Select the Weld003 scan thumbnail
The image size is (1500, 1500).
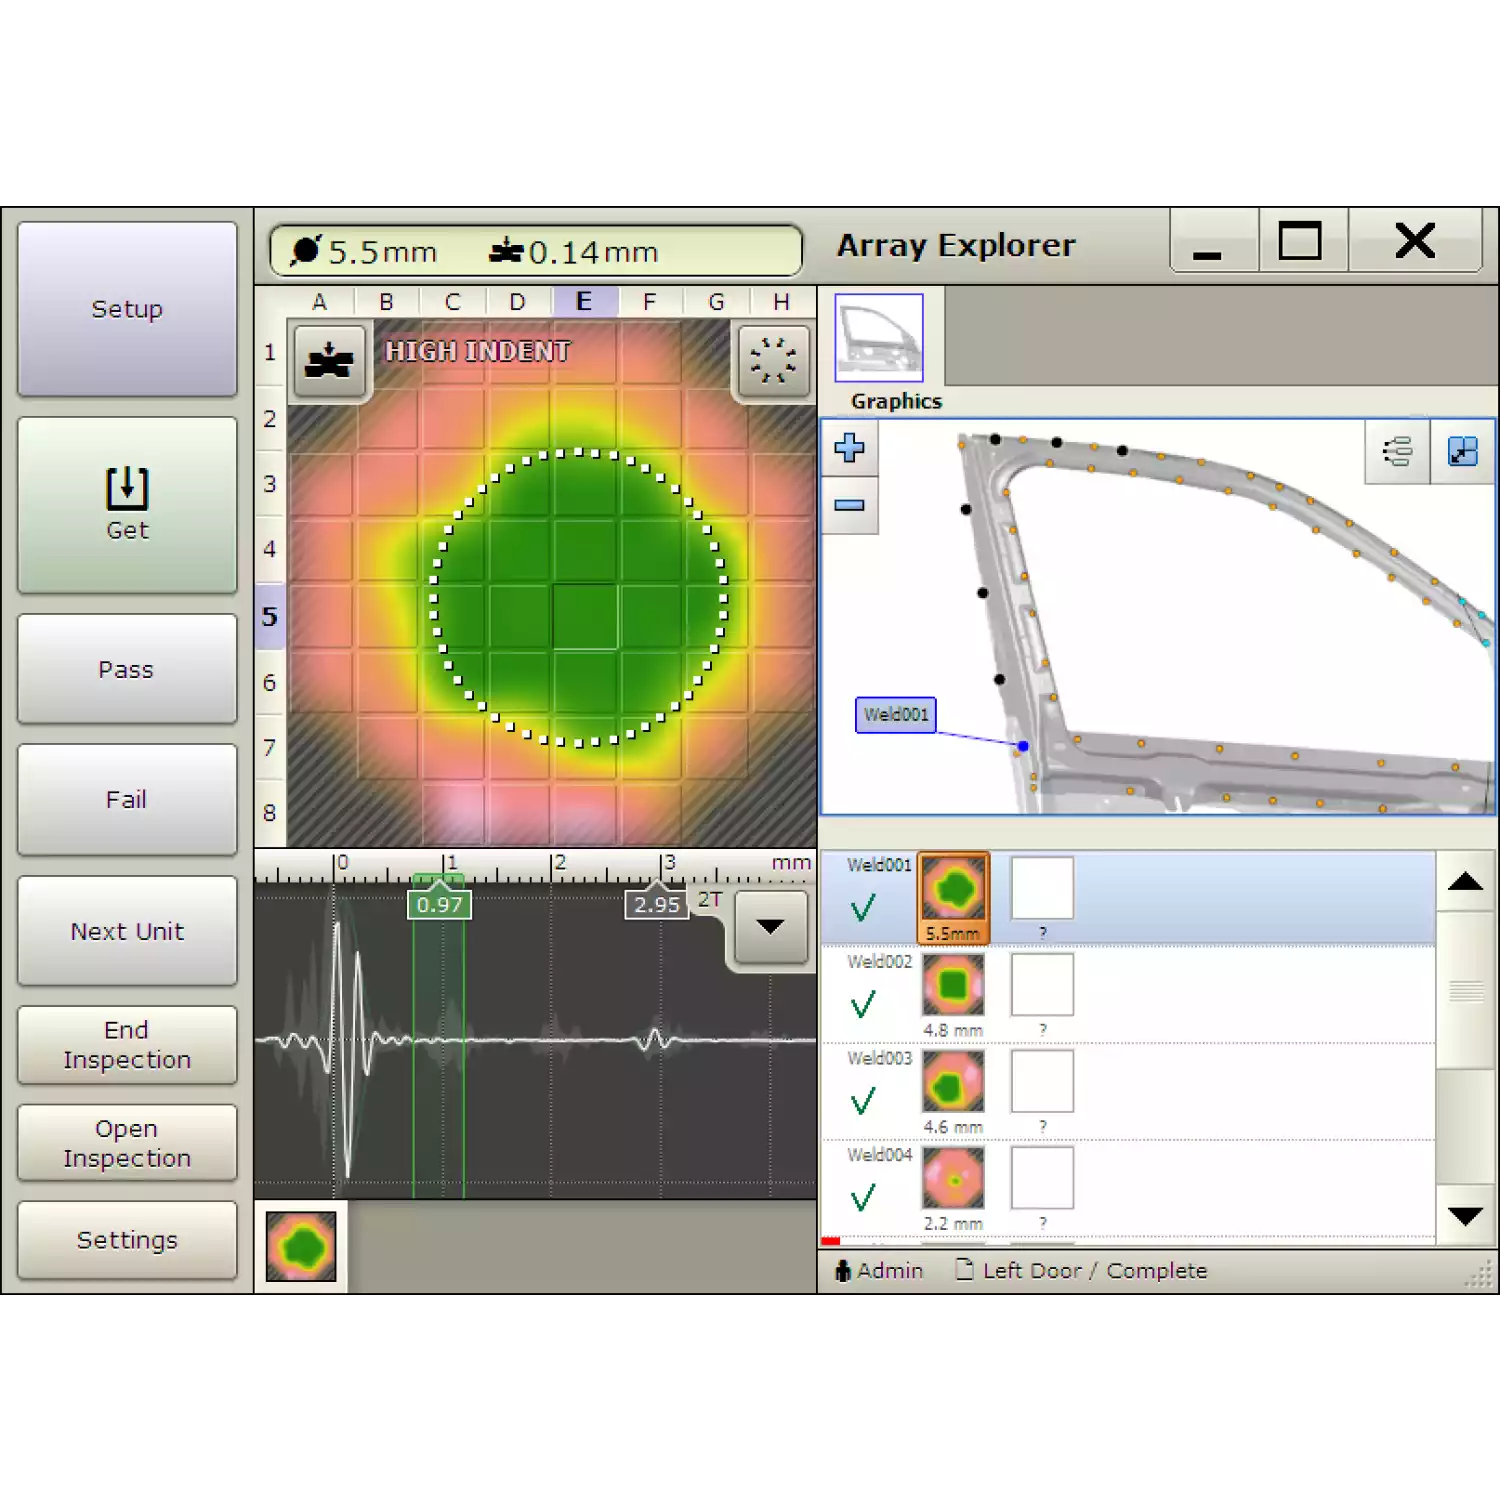(953, 1081)
